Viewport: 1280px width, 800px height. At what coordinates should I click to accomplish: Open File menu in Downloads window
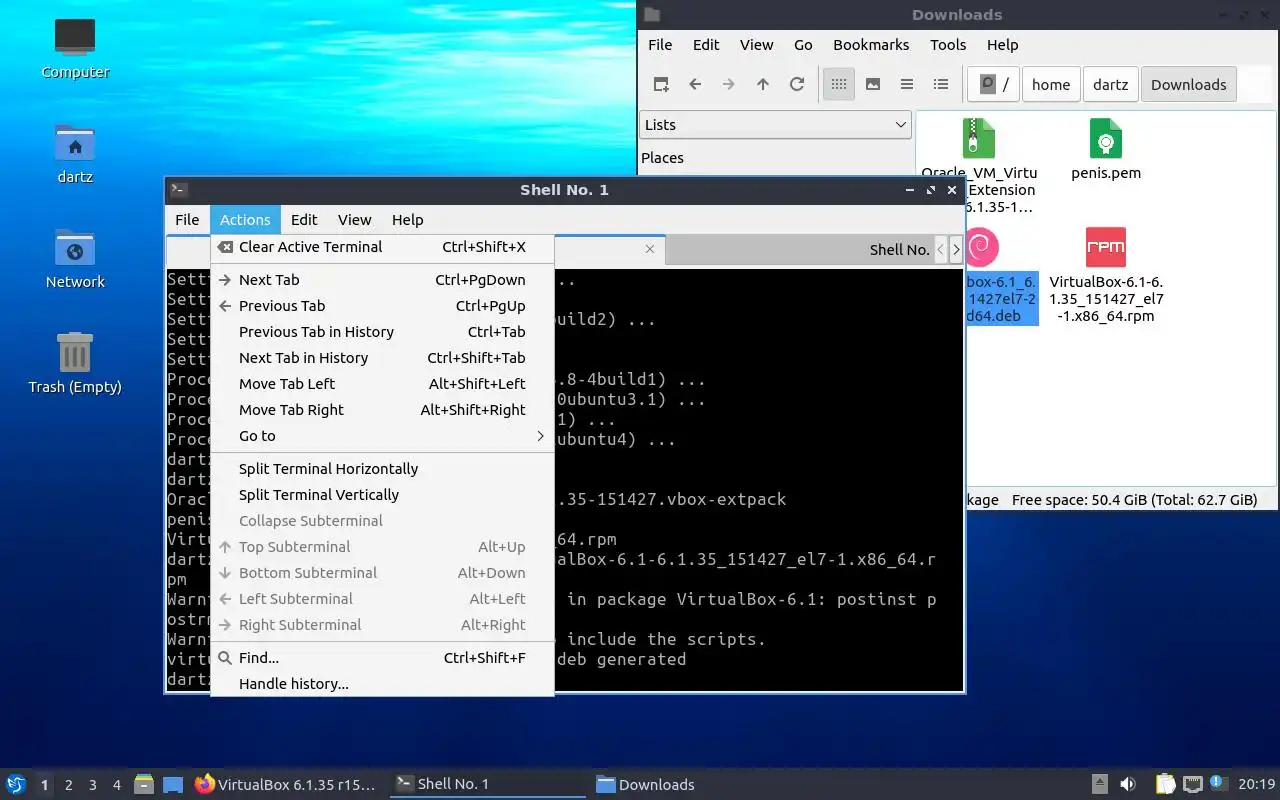click(x=660, y=45)
